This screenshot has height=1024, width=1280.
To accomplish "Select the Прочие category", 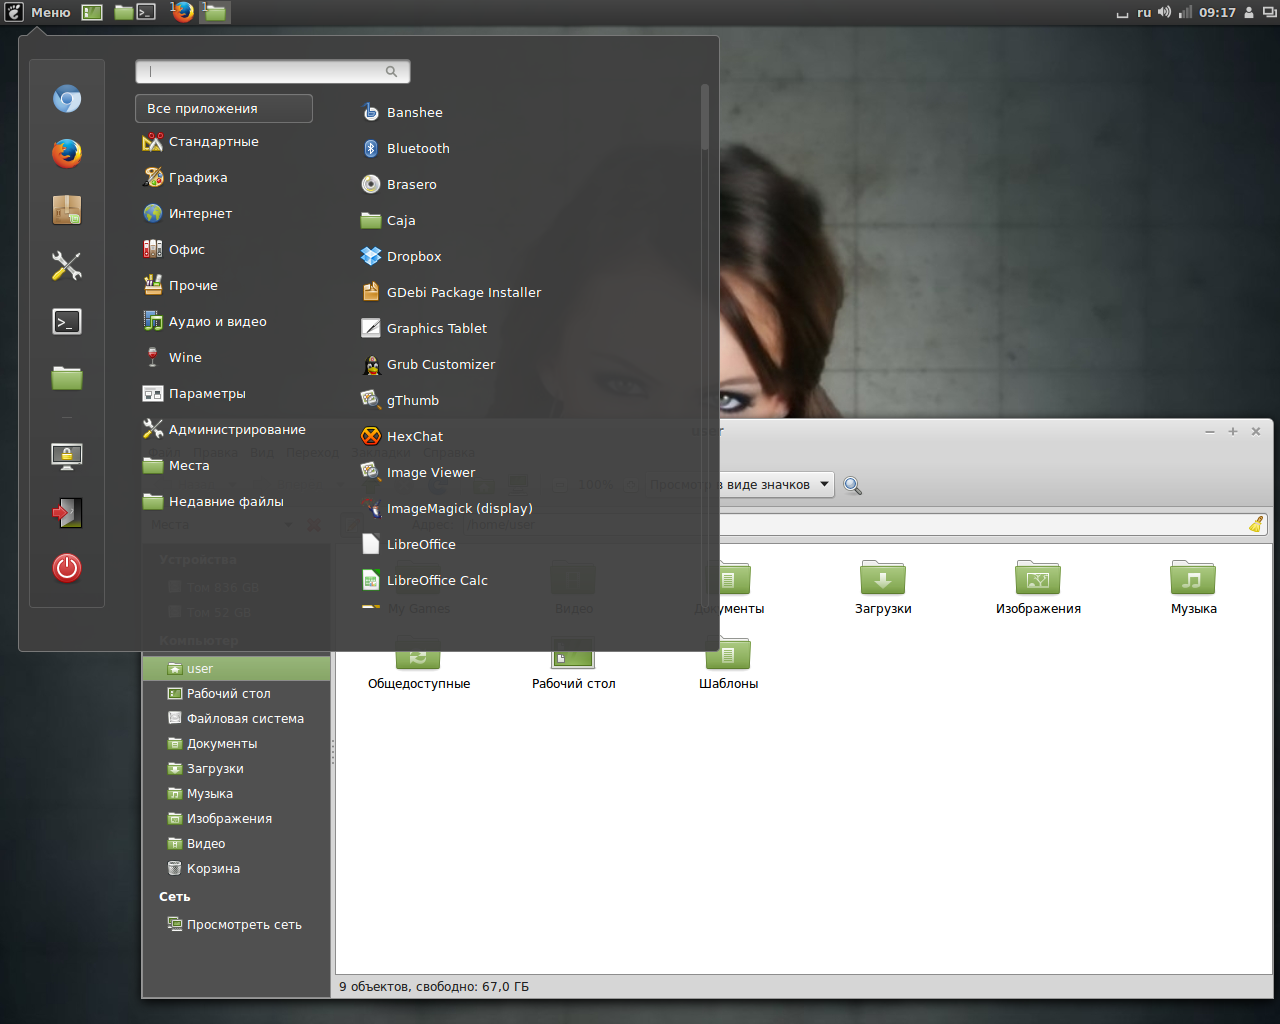I will (180, 286).
